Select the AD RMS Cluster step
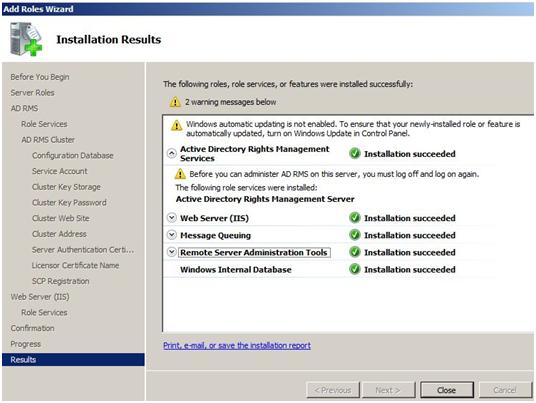The image size is (536, 403). 48,140
